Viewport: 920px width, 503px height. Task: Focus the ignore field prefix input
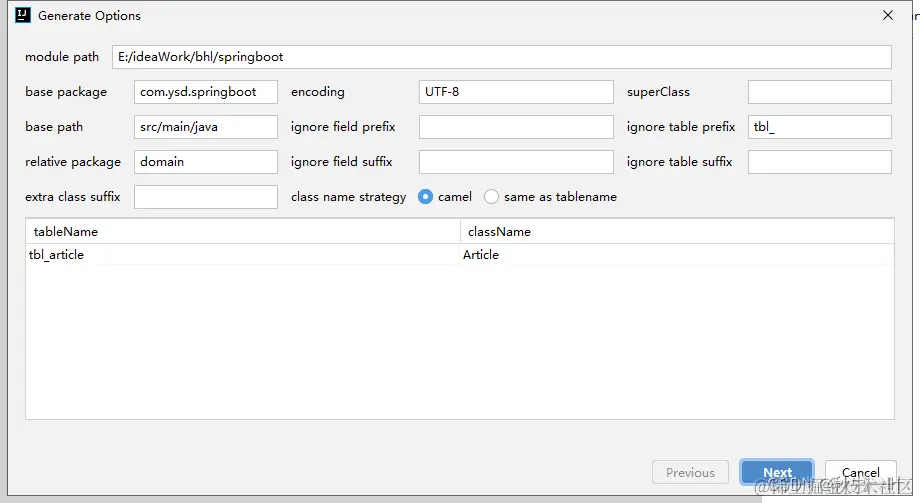[x=516, y=127]
